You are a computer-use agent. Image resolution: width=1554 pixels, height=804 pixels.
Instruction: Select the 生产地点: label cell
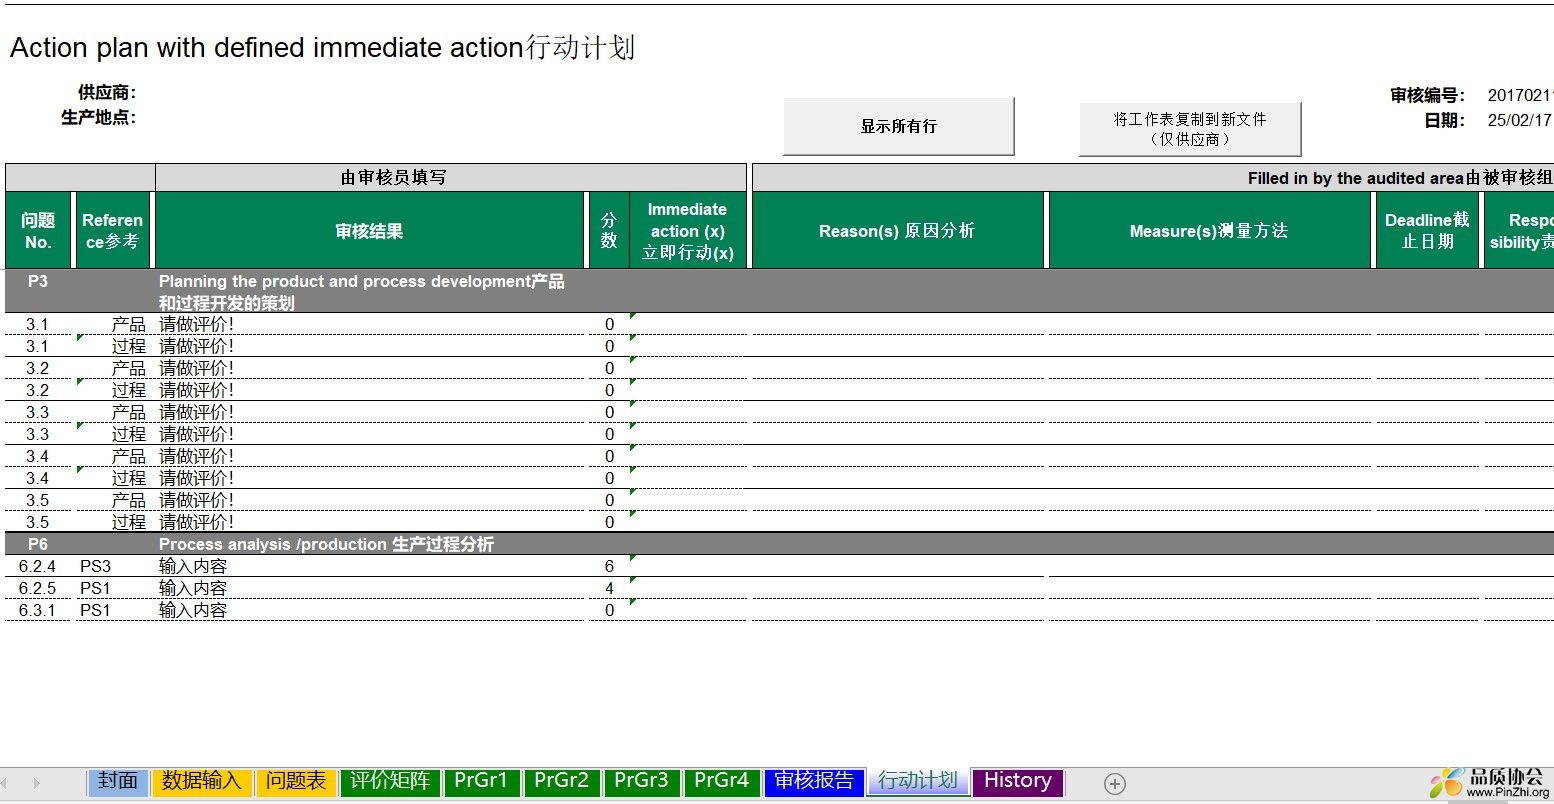pos(98,117)
